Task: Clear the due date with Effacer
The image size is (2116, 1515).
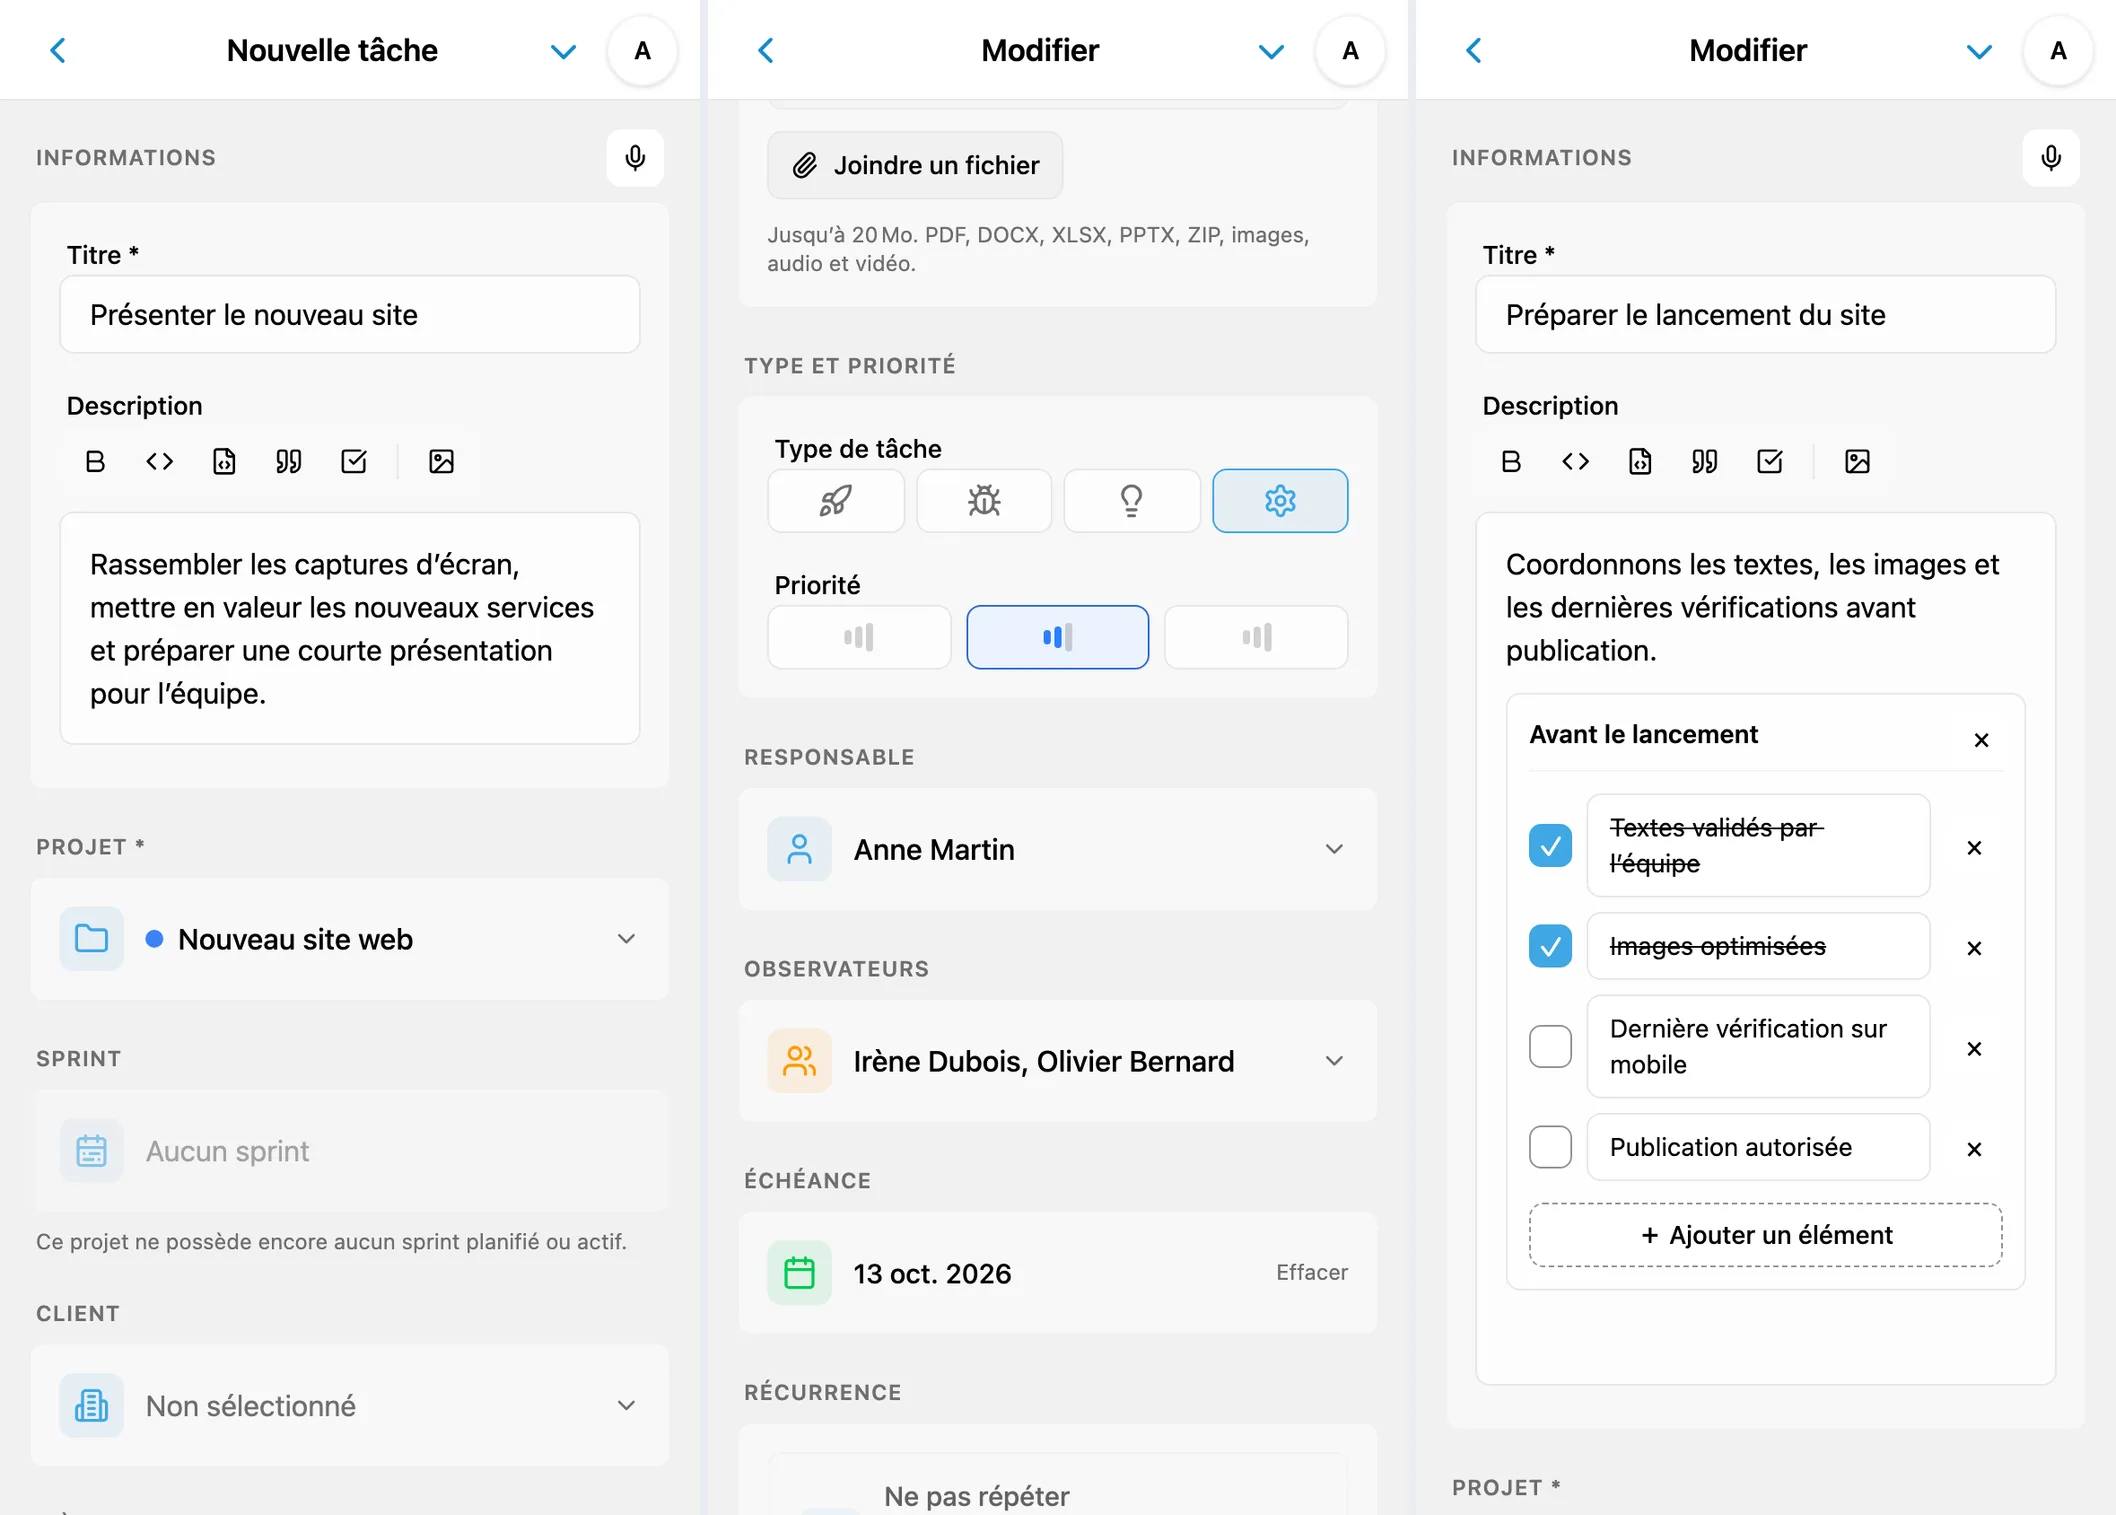Action: (1311, 1272)
